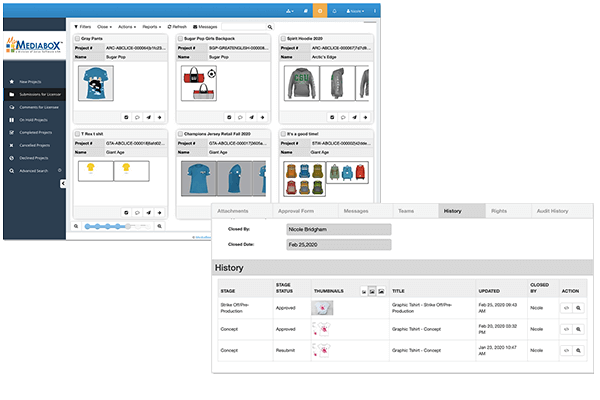Expand the Actions dropdown menu
The image size is (600, 400).
click(x=127, y=26)
